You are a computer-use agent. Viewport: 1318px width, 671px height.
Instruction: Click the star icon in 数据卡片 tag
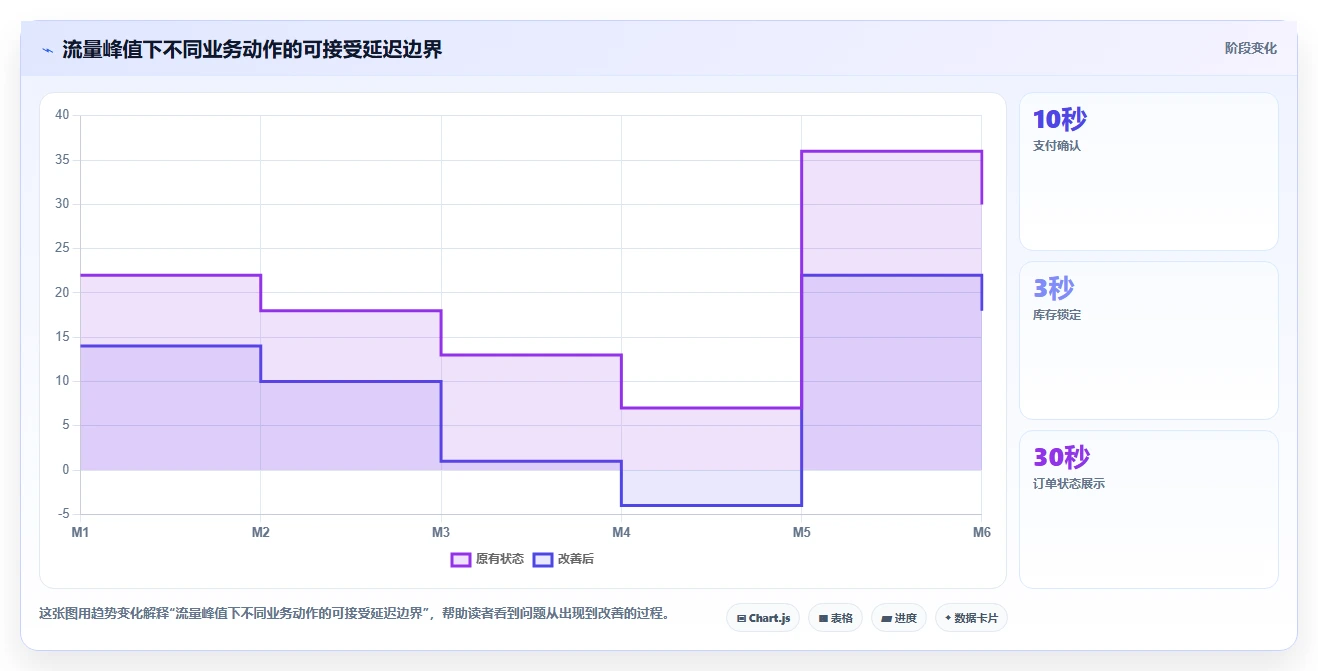click(948, 618)
